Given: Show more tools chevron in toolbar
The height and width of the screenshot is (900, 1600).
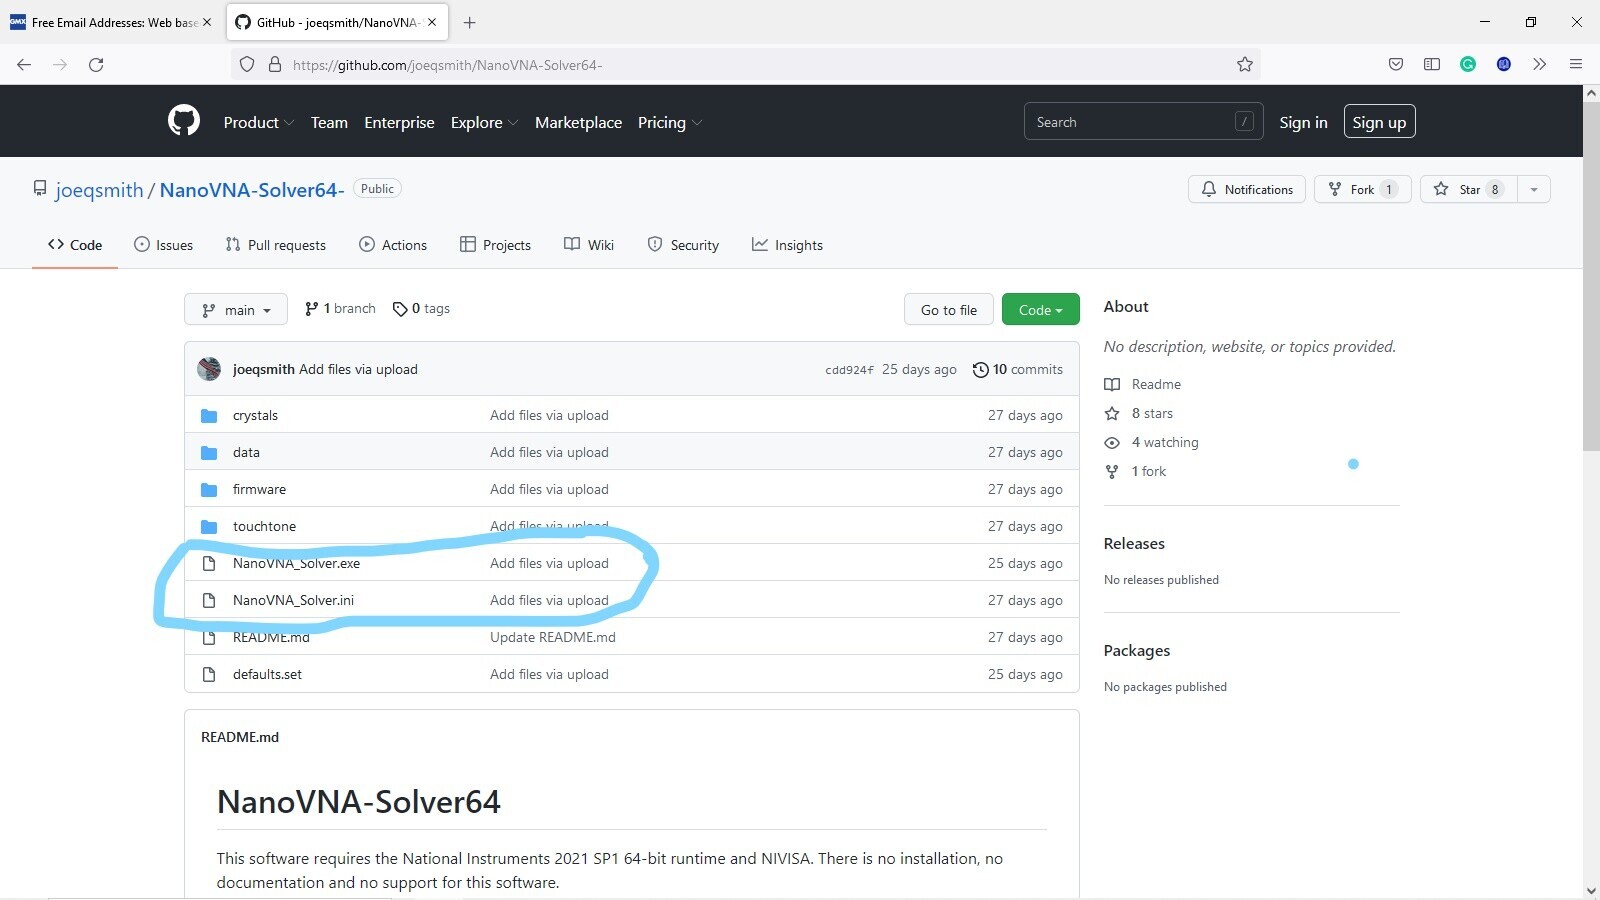Looking at the screenshot, I should point(1540,64).
